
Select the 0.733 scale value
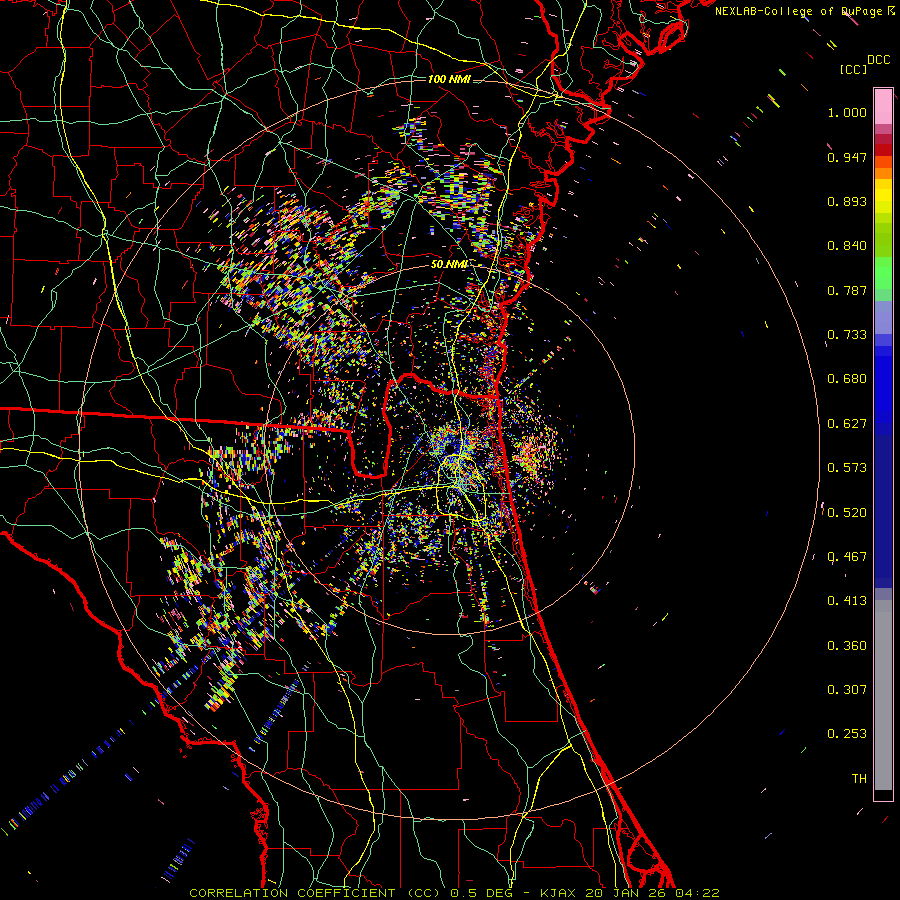(x=847, y=335)
